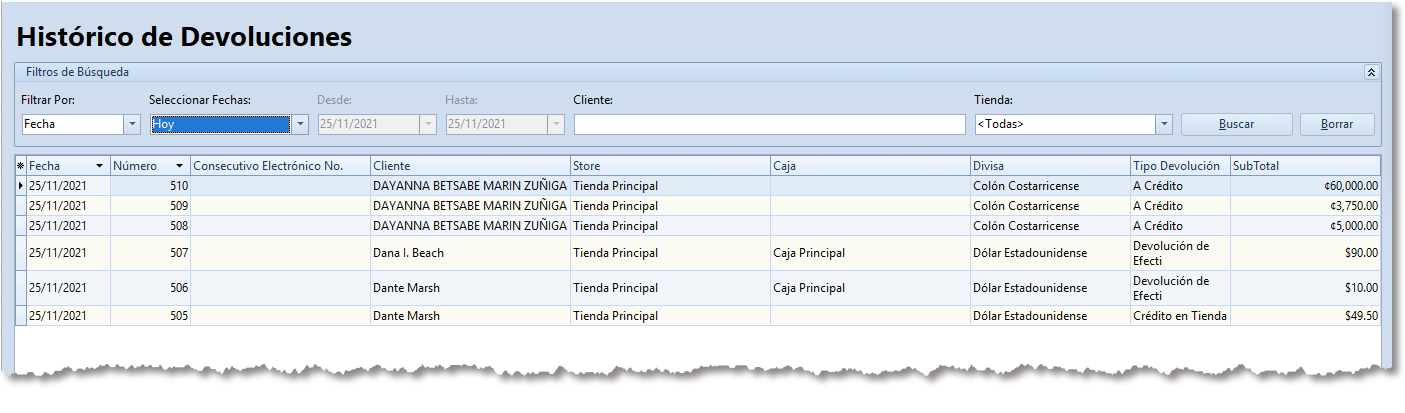This screenshot has width=1405, height=413.
Task: Sort by the Store column header
Action: 670,165
